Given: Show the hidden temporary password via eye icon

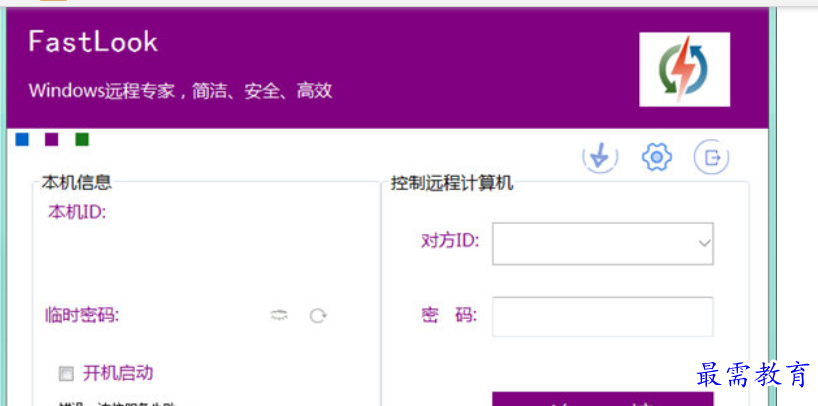Looking at the screenshot, I should (279, 316).
